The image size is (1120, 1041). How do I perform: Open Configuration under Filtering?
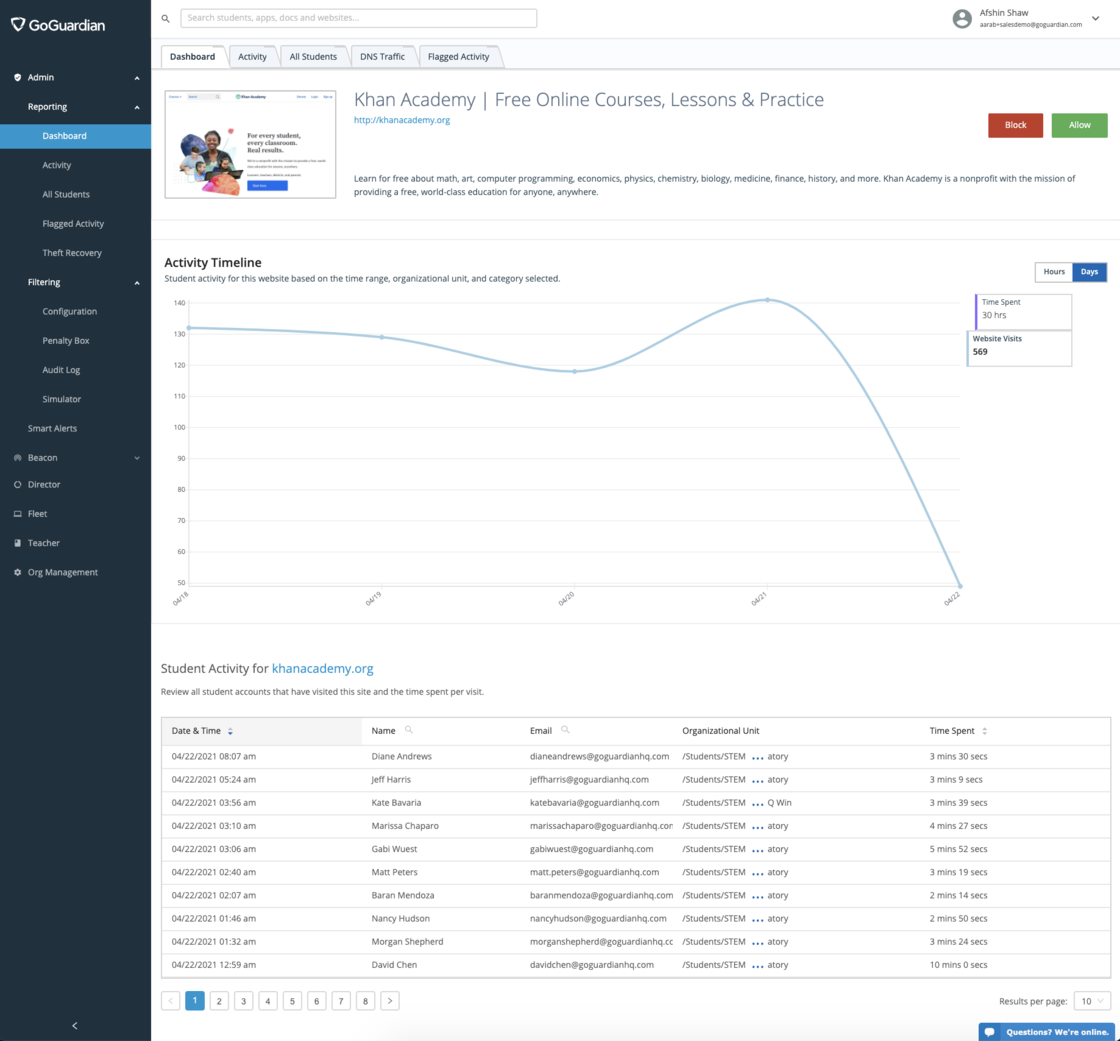click(69, 312)
